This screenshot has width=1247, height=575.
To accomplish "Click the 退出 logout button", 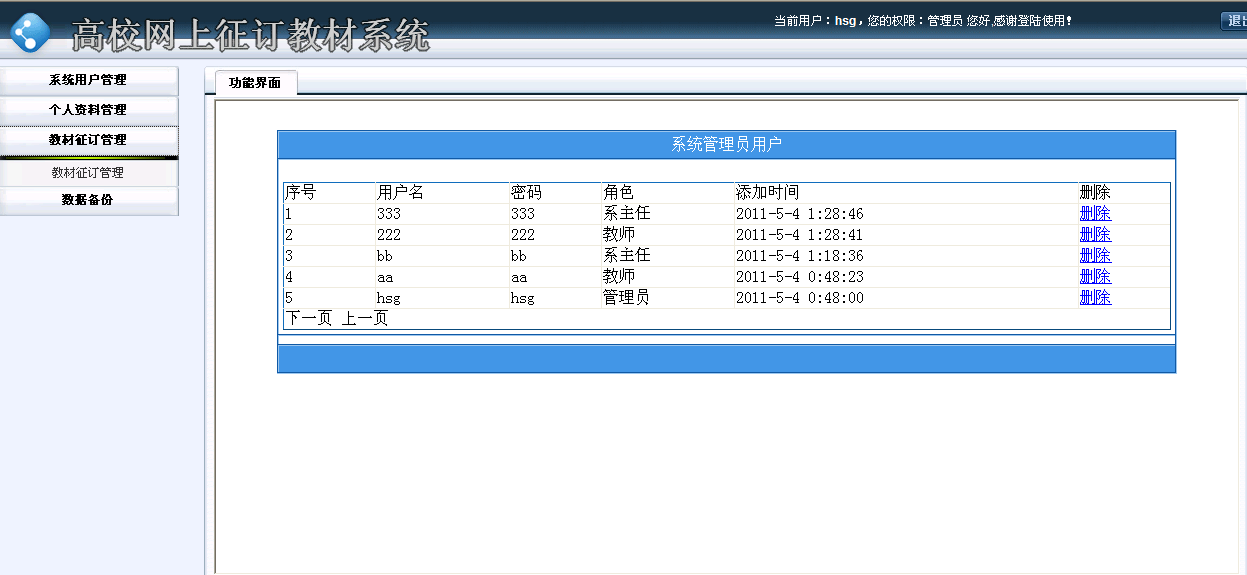I will [x=1234, y=21].
